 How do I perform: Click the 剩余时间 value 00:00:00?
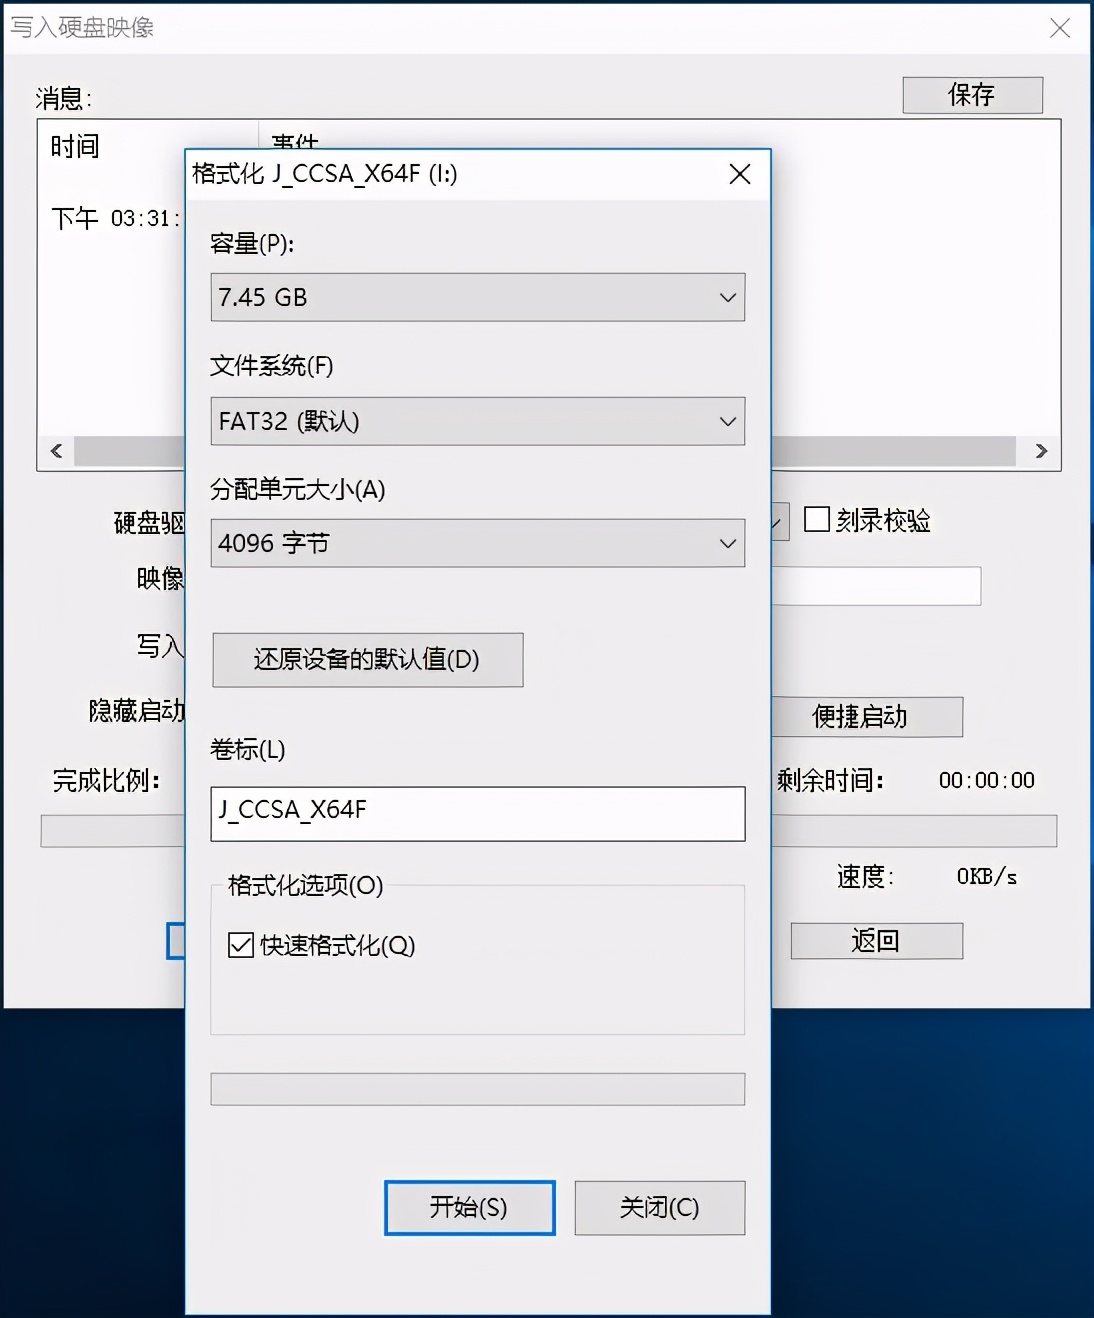click(x=987, y=780)
